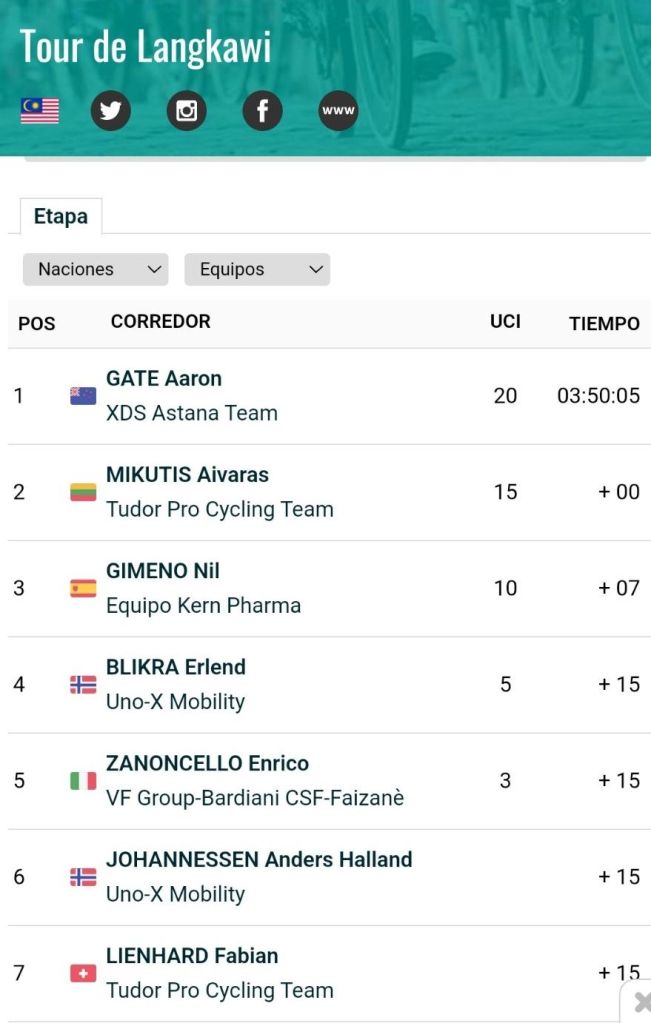Click the UCI column header
The height and width of the screenshot is (1023, 651).
point(505,321)
